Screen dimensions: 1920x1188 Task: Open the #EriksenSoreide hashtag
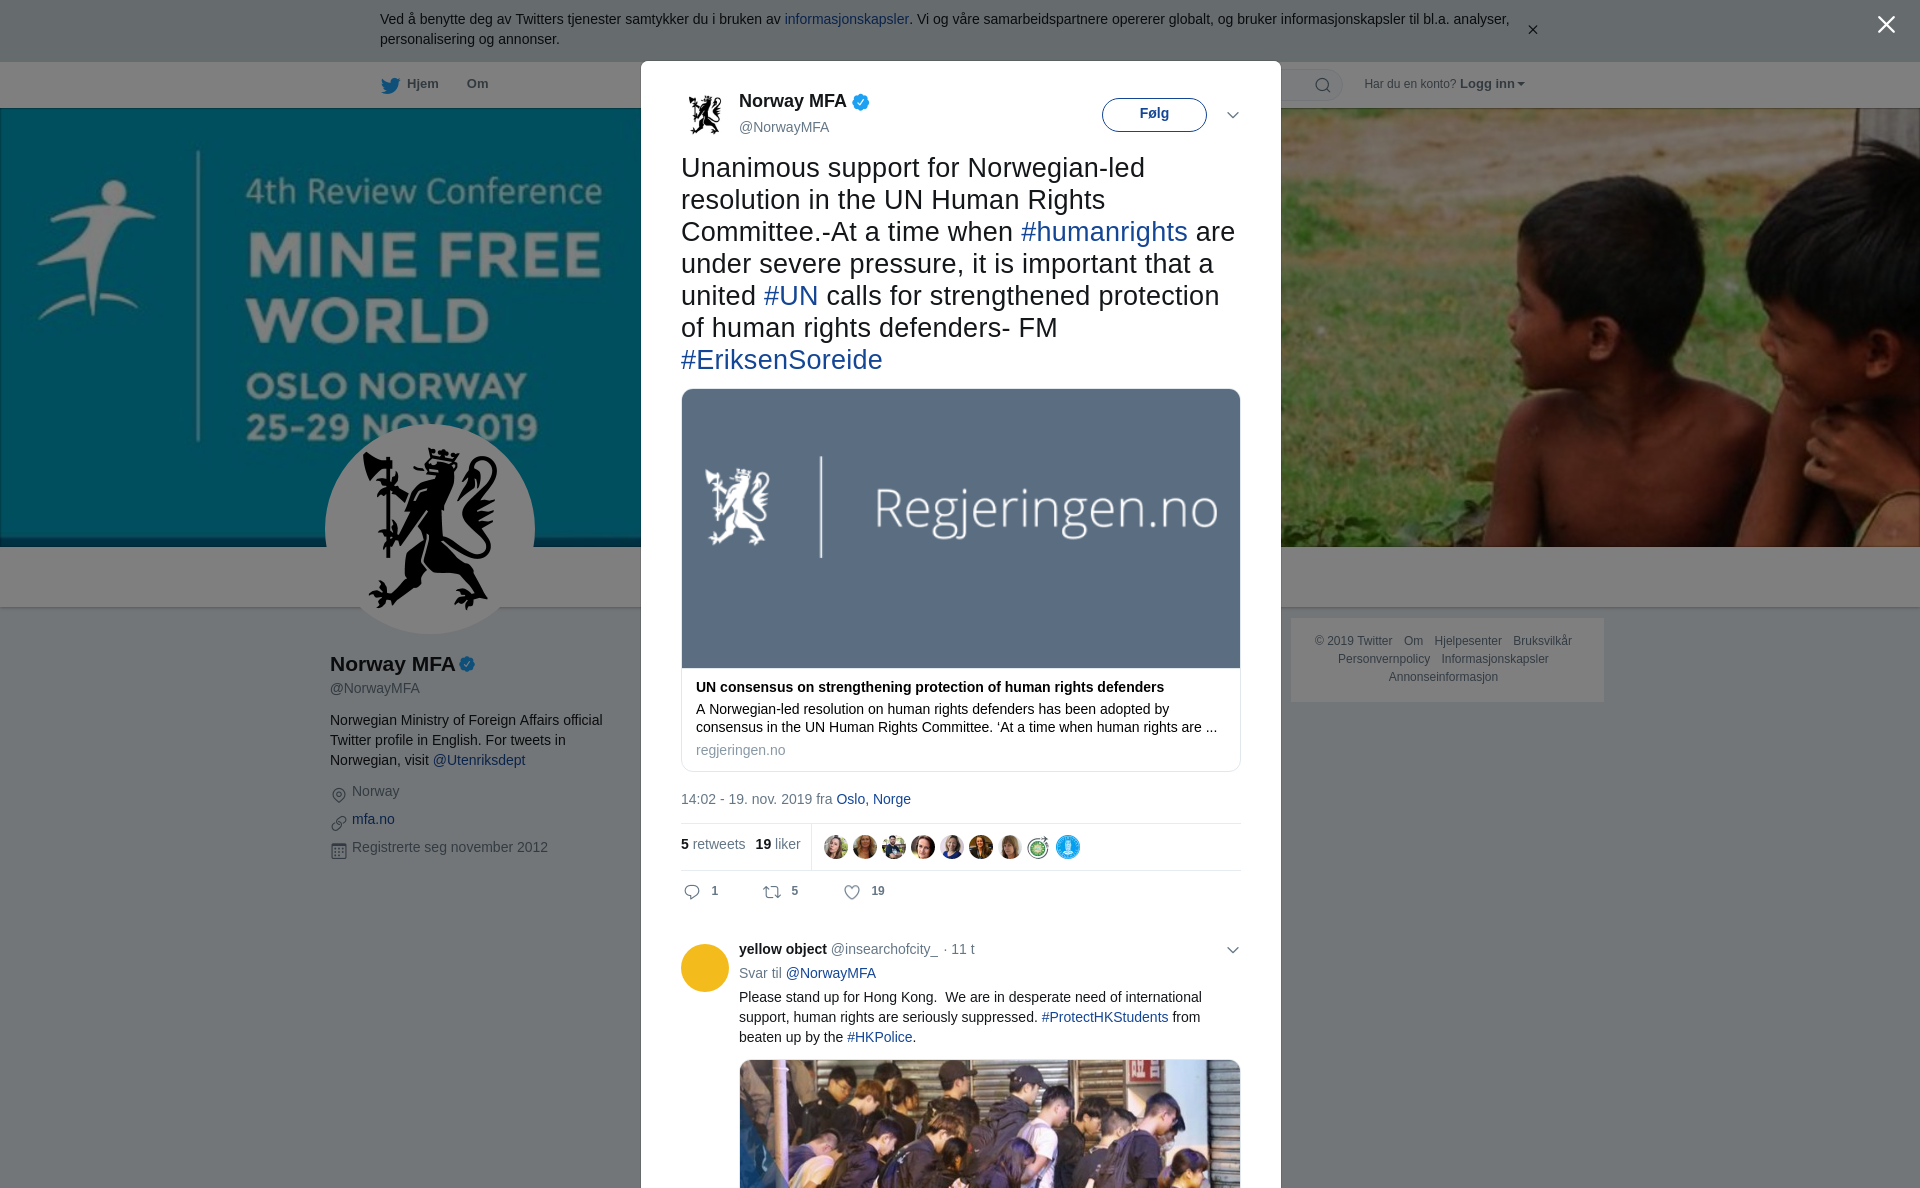782,360
